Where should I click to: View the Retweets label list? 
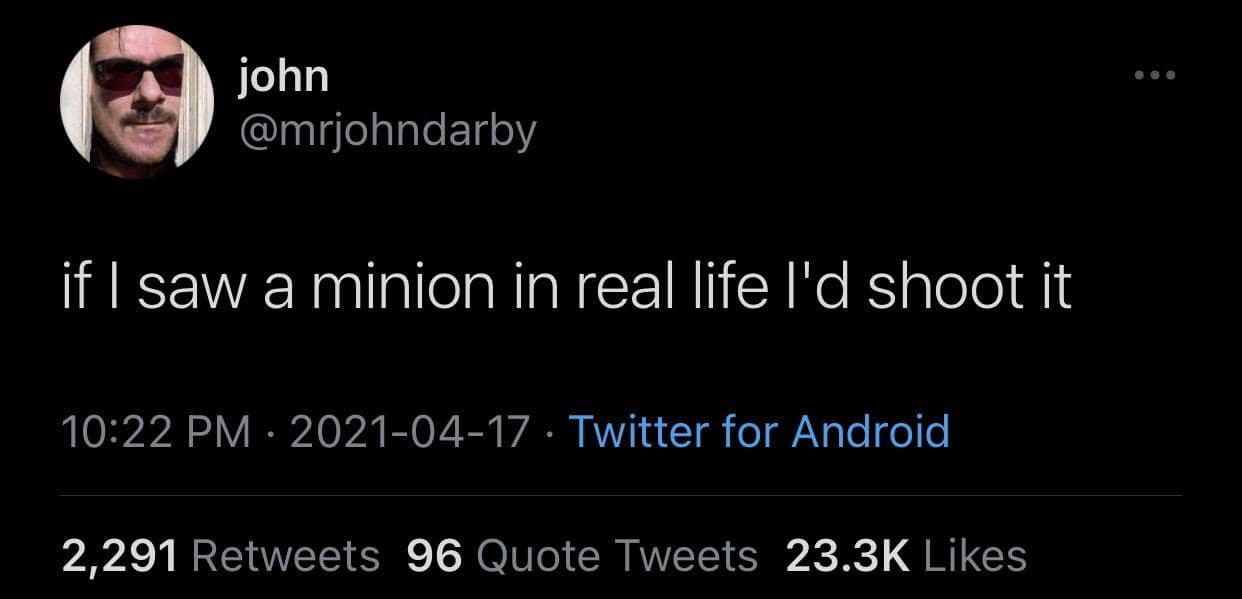(284, 556)
